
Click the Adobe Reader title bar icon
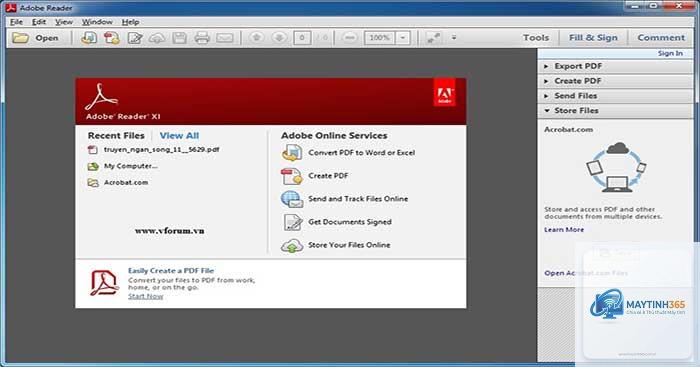coord(11,8)
